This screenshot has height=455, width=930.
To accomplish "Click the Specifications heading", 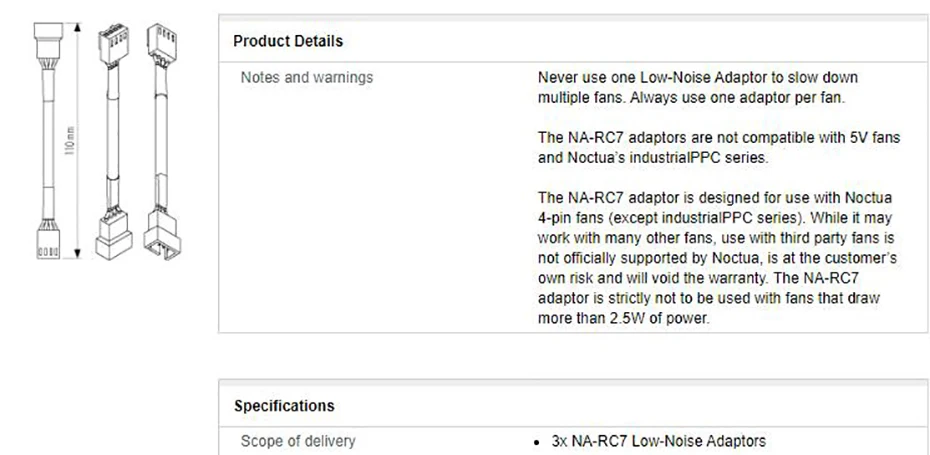I will click(x=284, y=406).
